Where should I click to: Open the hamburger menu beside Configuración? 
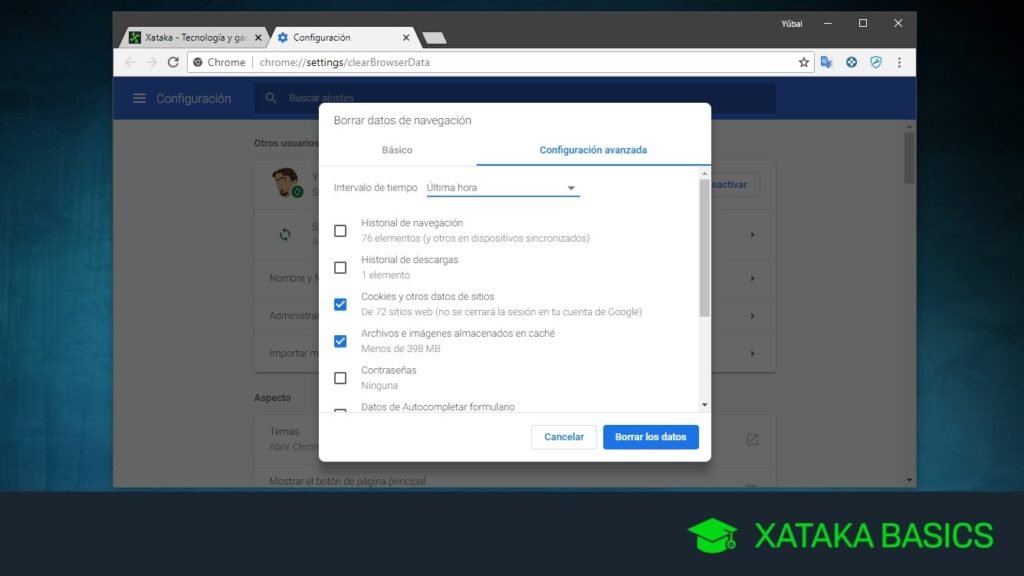point(138,98)
